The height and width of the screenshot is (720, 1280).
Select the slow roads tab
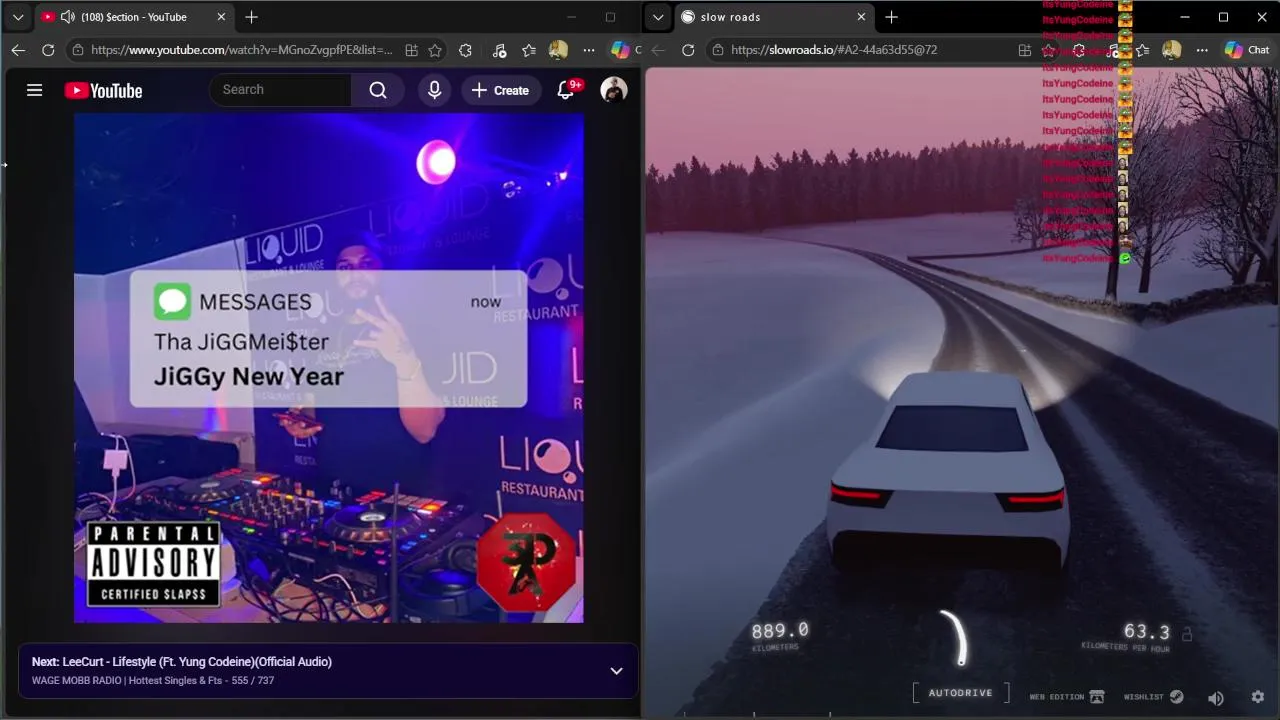click(x=774, y=17)
